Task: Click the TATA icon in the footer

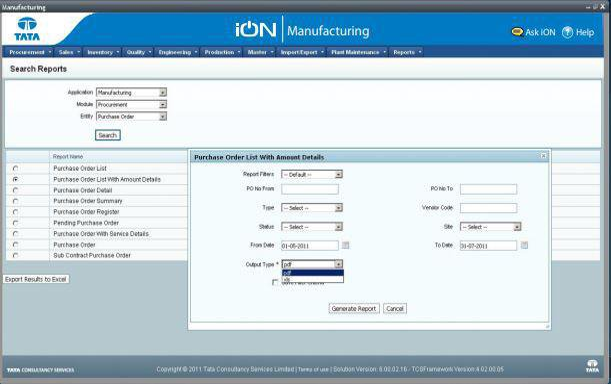Action: coord(592,366)
